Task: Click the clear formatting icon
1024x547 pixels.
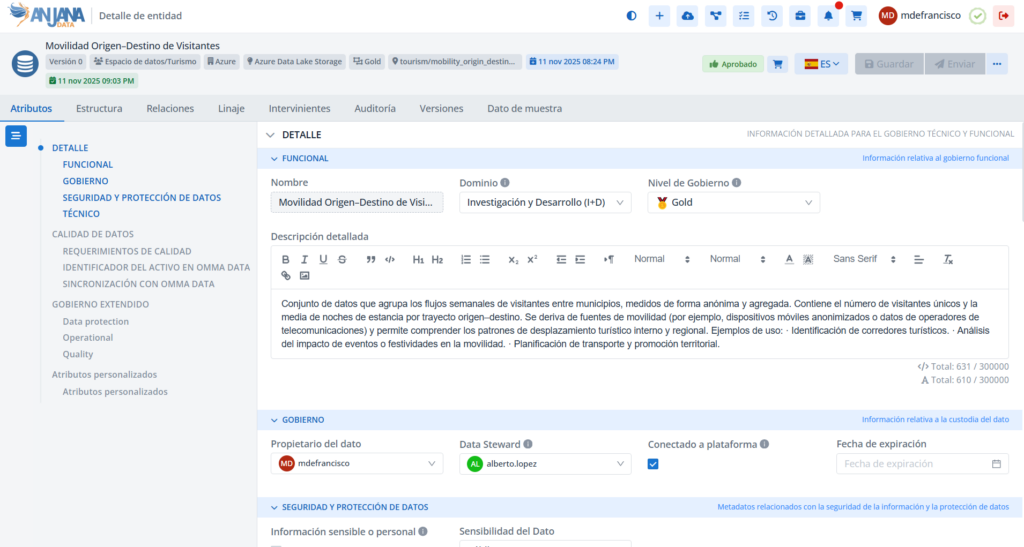Action: click(949, 259)
